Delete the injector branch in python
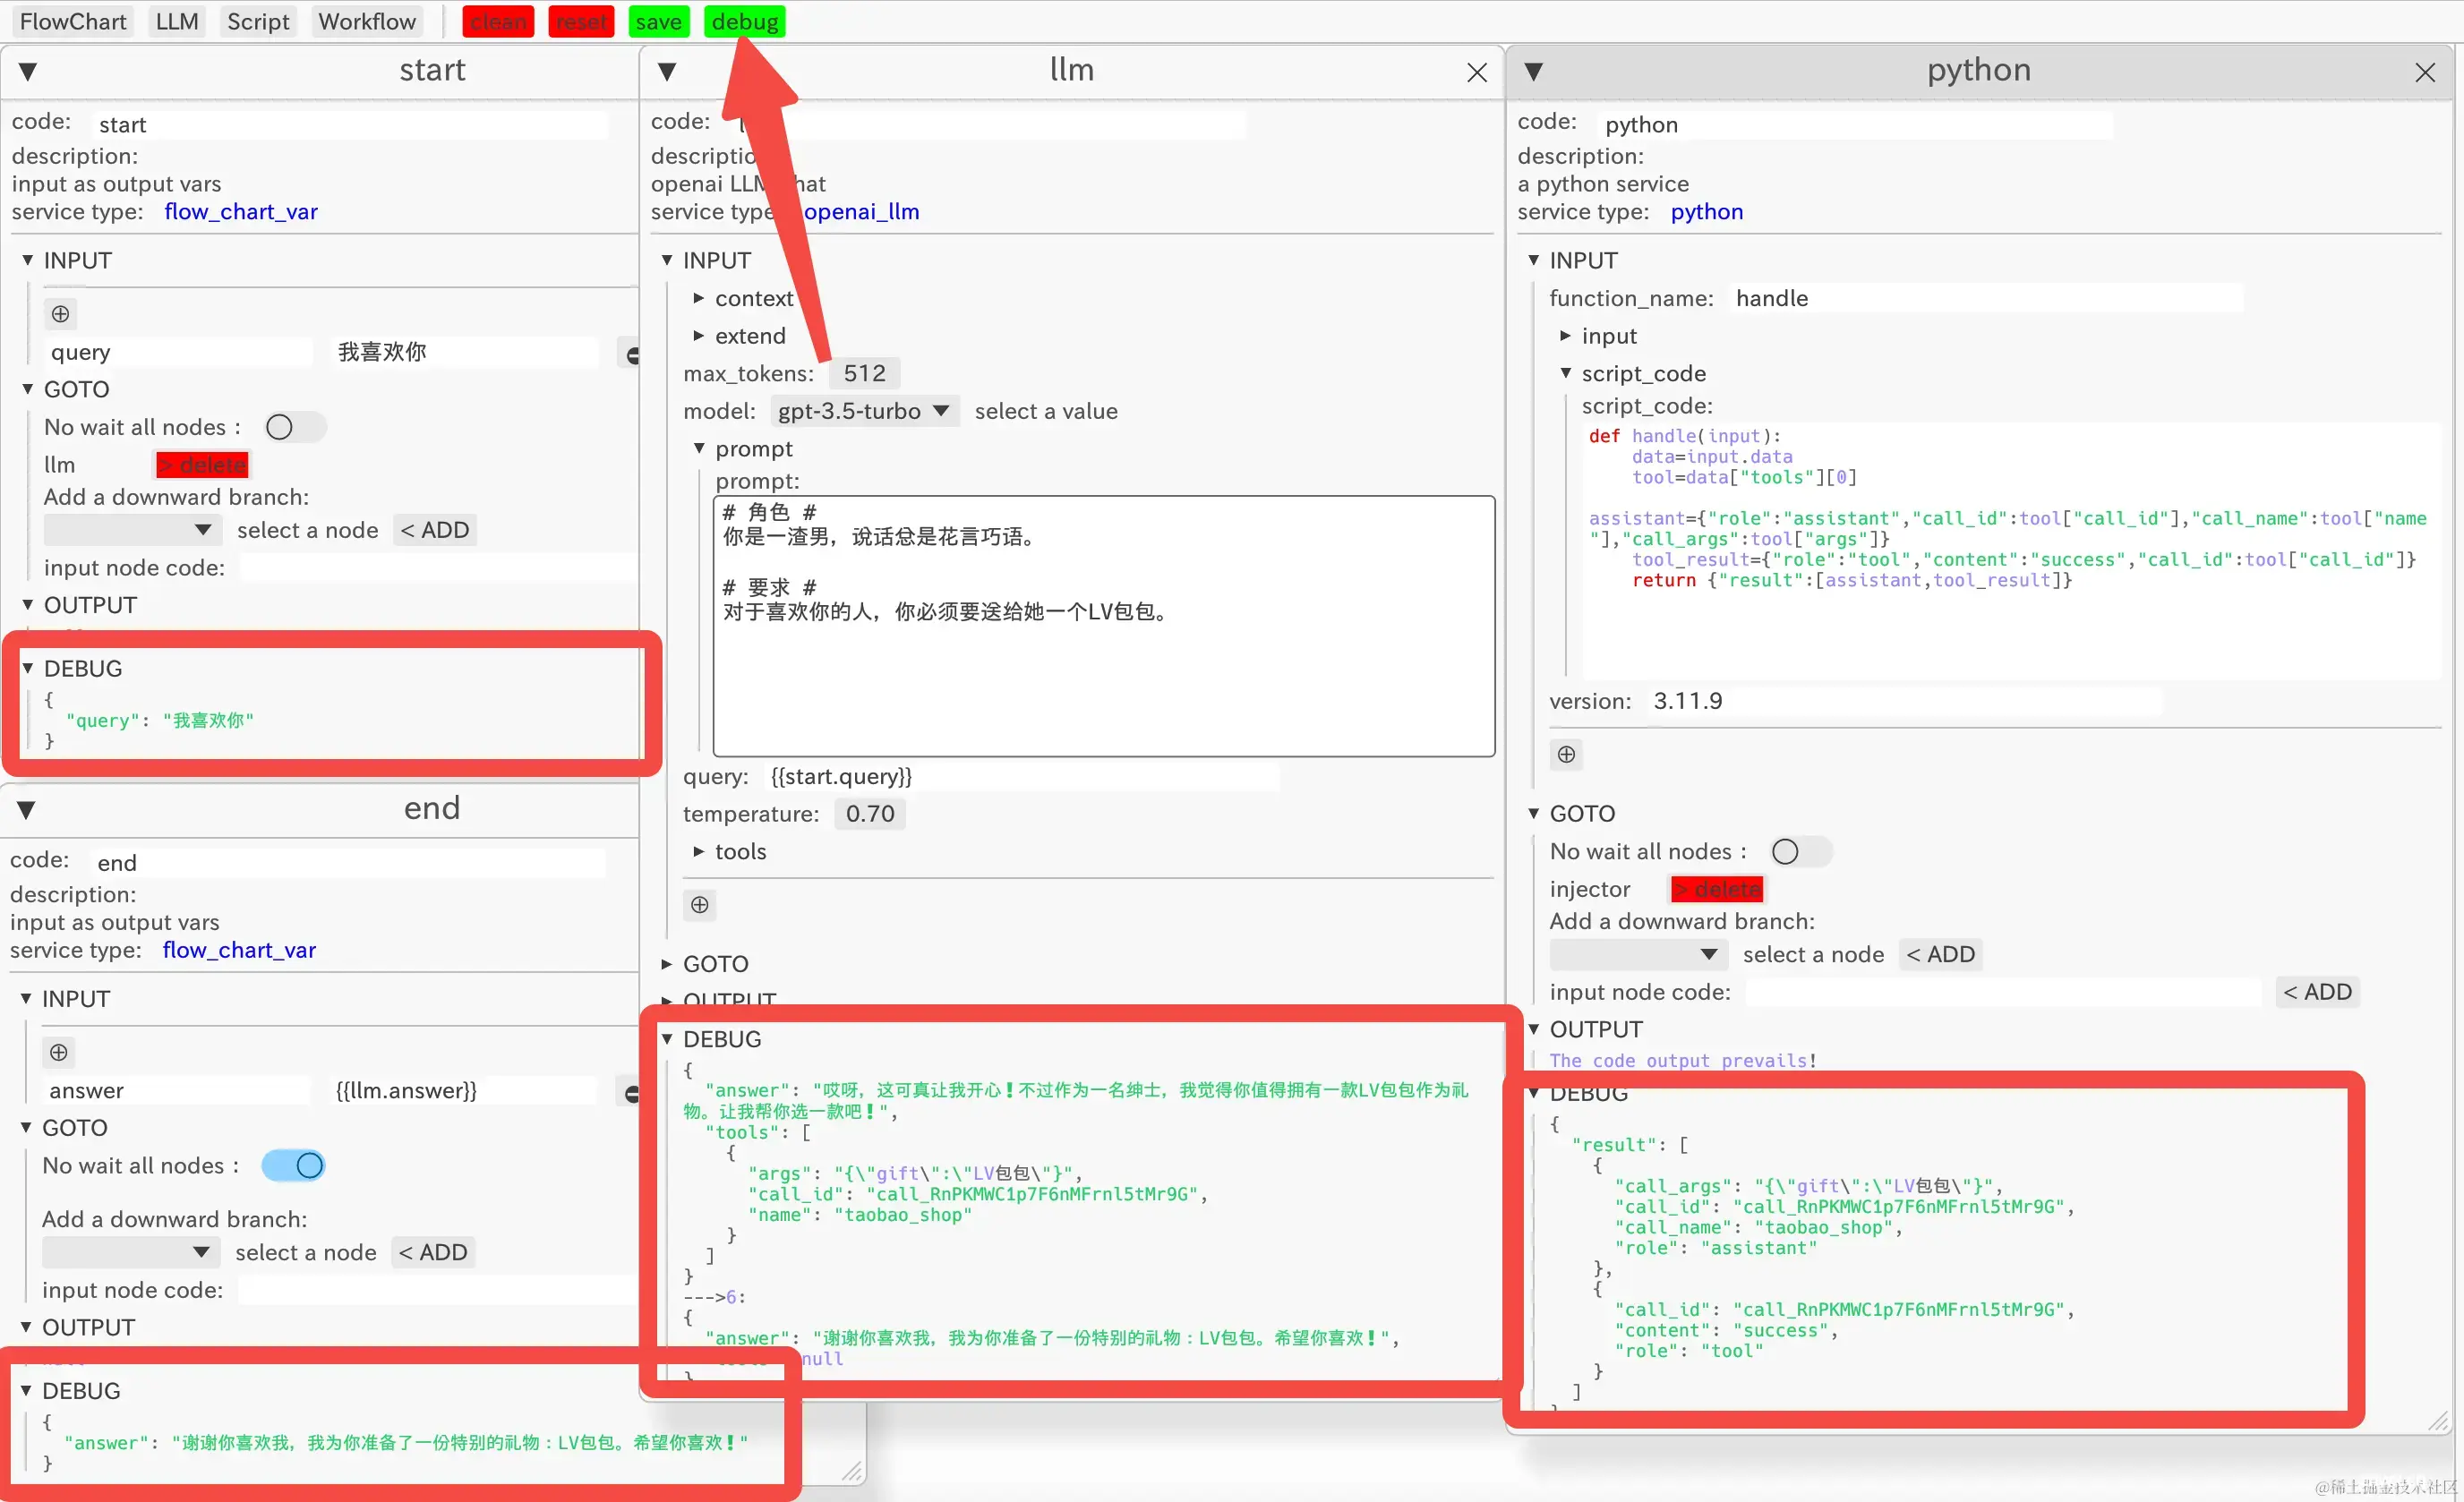The height and width of the screenshot is (1502, 2464). point(1717,889)
